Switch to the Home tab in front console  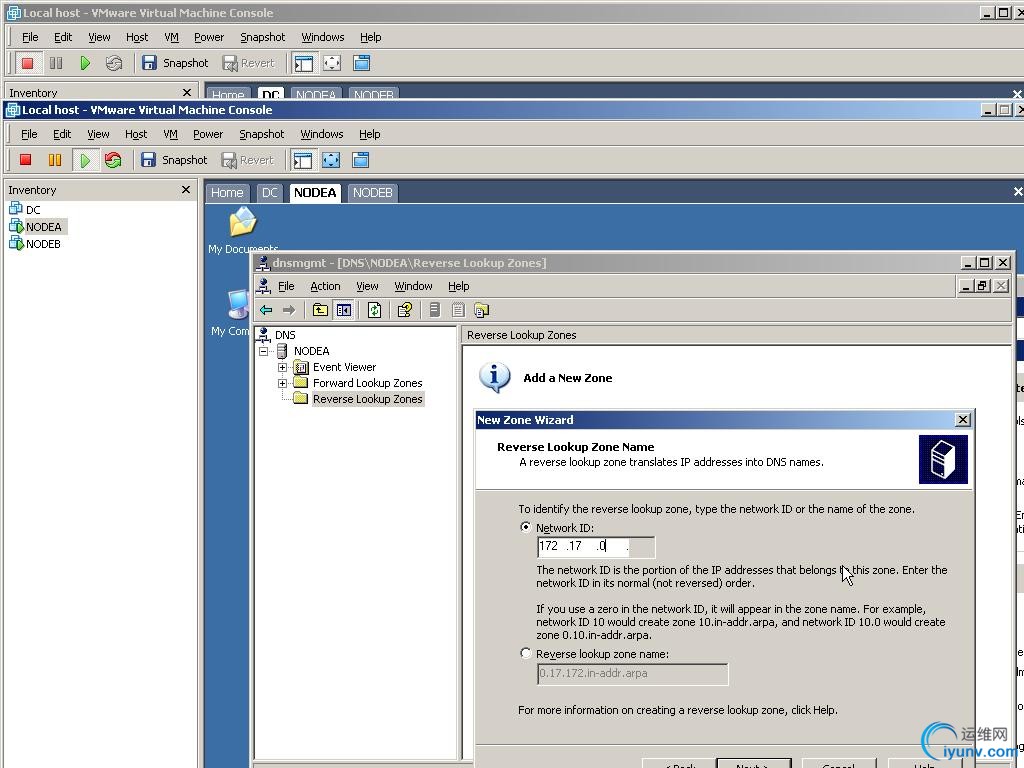(227, 193)
